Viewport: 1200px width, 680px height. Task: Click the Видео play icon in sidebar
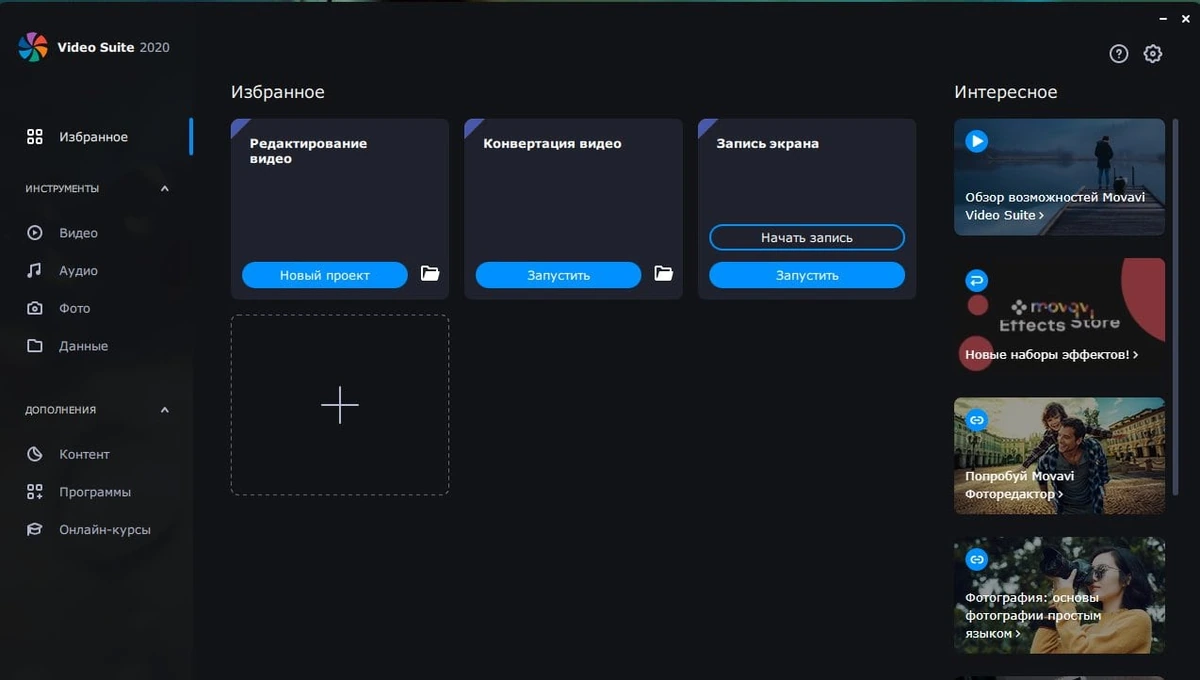coord(35,233)
